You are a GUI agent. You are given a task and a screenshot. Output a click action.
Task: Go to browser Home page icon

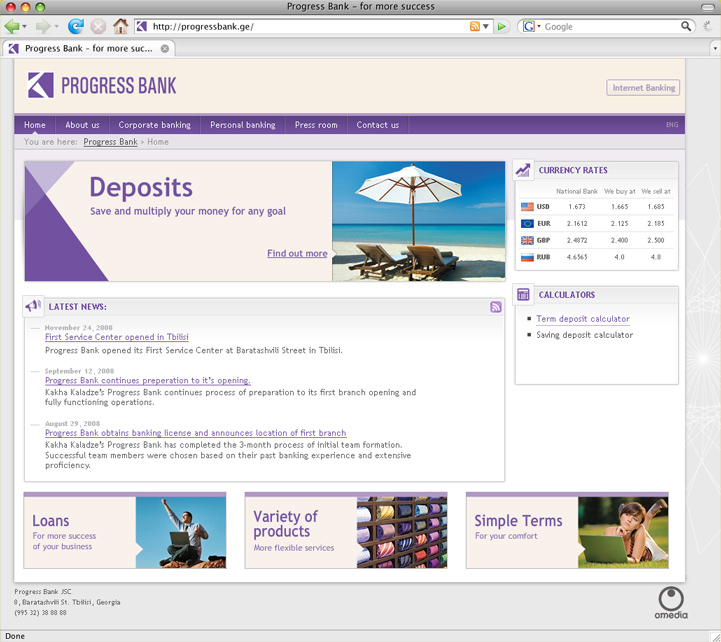(120, 26)
